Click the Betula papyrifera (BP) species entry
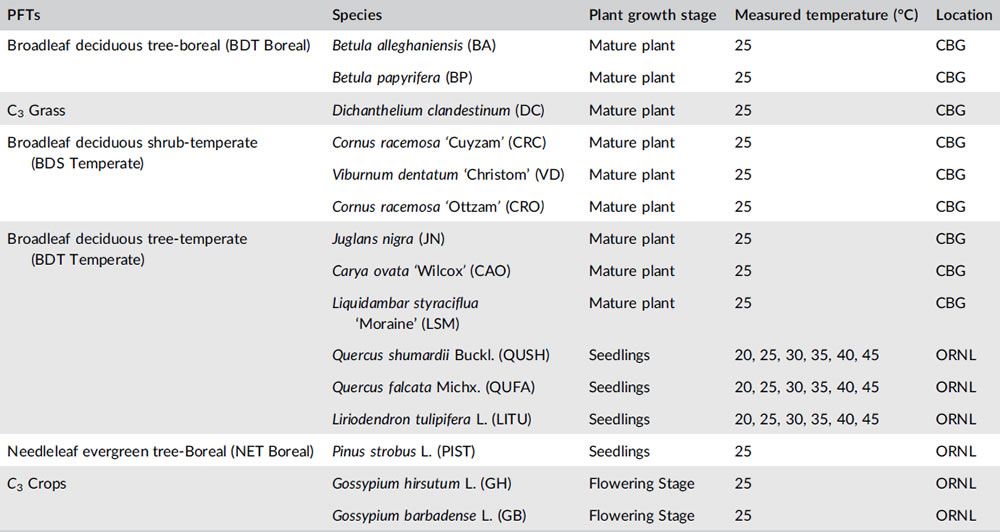The image size is (1000, 532). tap(403, 78)
